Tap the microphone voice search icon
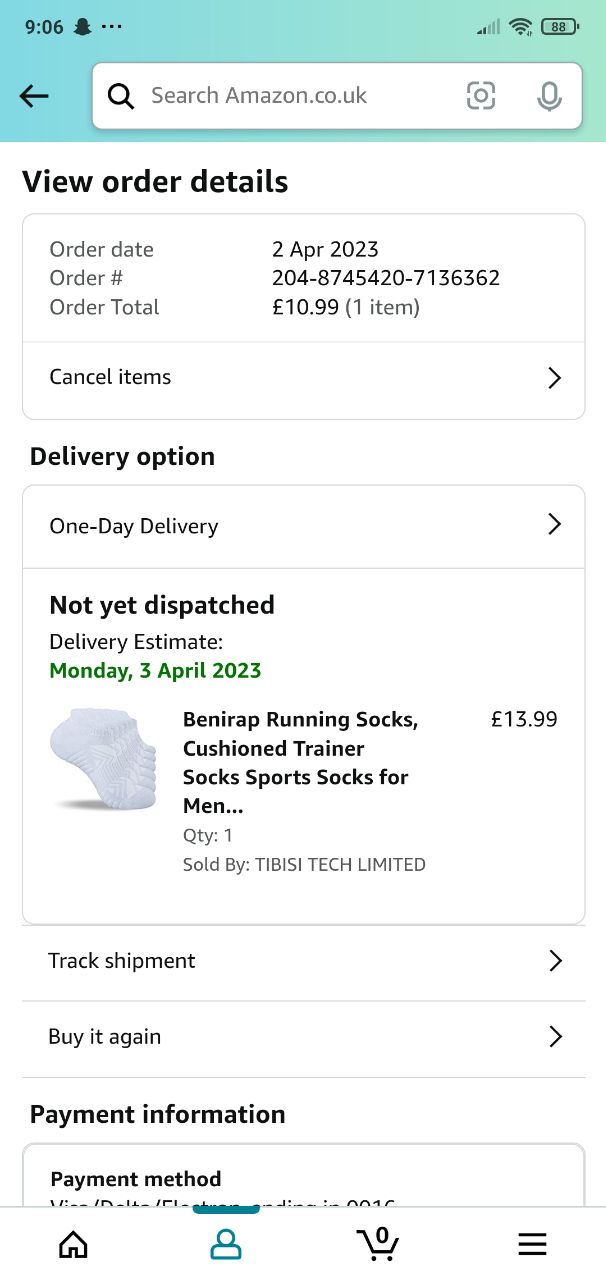 [x=548, y=96]
